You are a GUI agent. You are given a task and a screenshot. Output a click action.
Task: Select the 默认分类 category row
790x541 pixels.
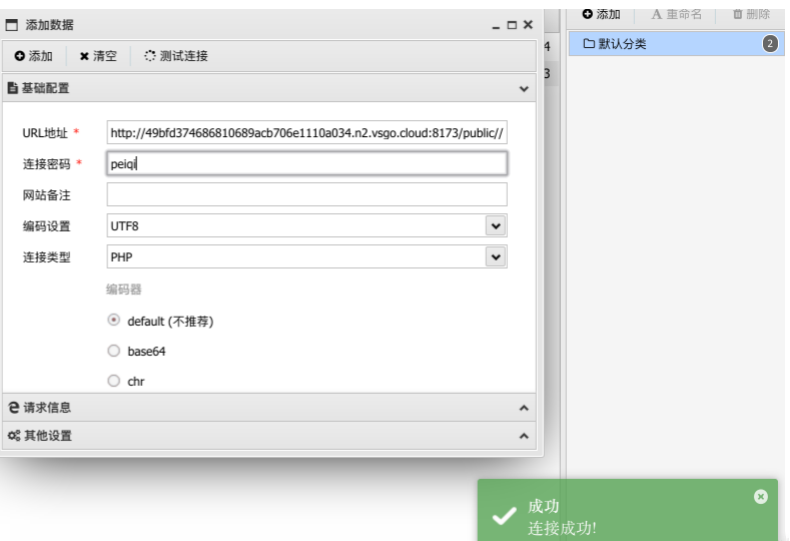(677, 44)
